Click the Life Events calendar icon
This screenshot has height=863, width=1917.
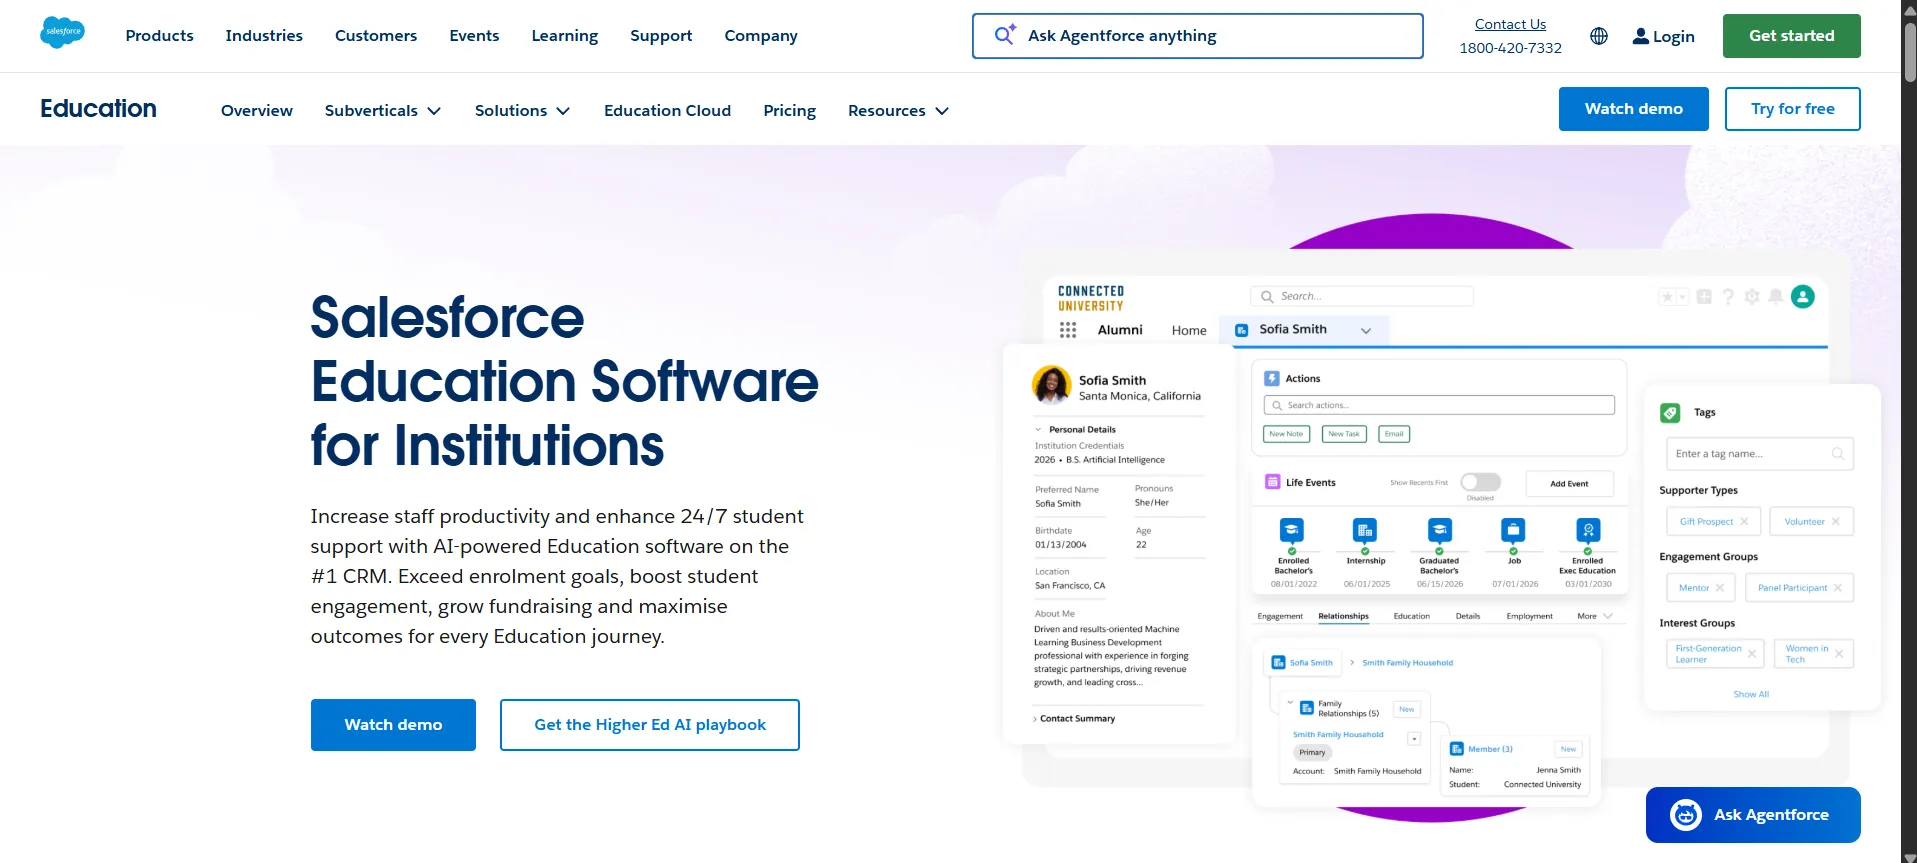pos(1272,482)
